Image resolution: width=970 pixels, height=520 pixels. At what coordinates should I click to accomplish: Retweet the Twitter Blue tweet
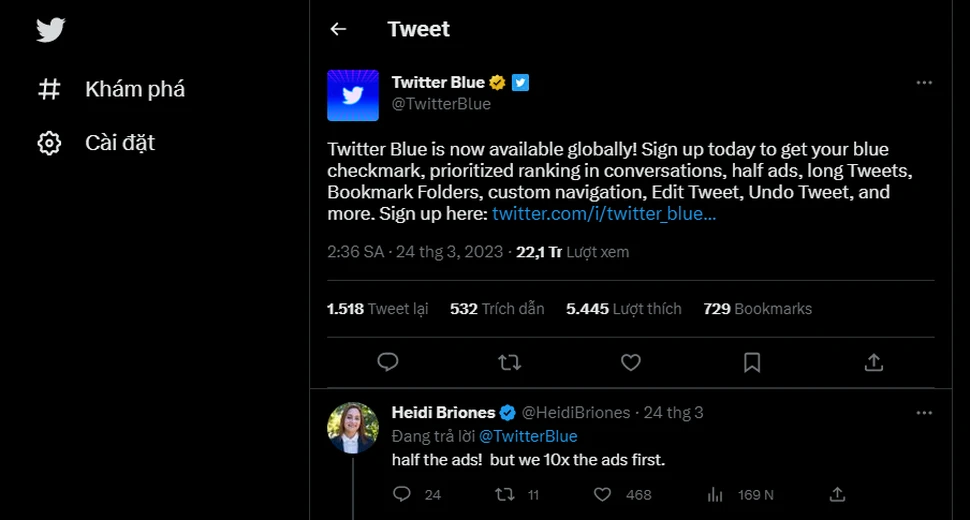tap(509, 362)
